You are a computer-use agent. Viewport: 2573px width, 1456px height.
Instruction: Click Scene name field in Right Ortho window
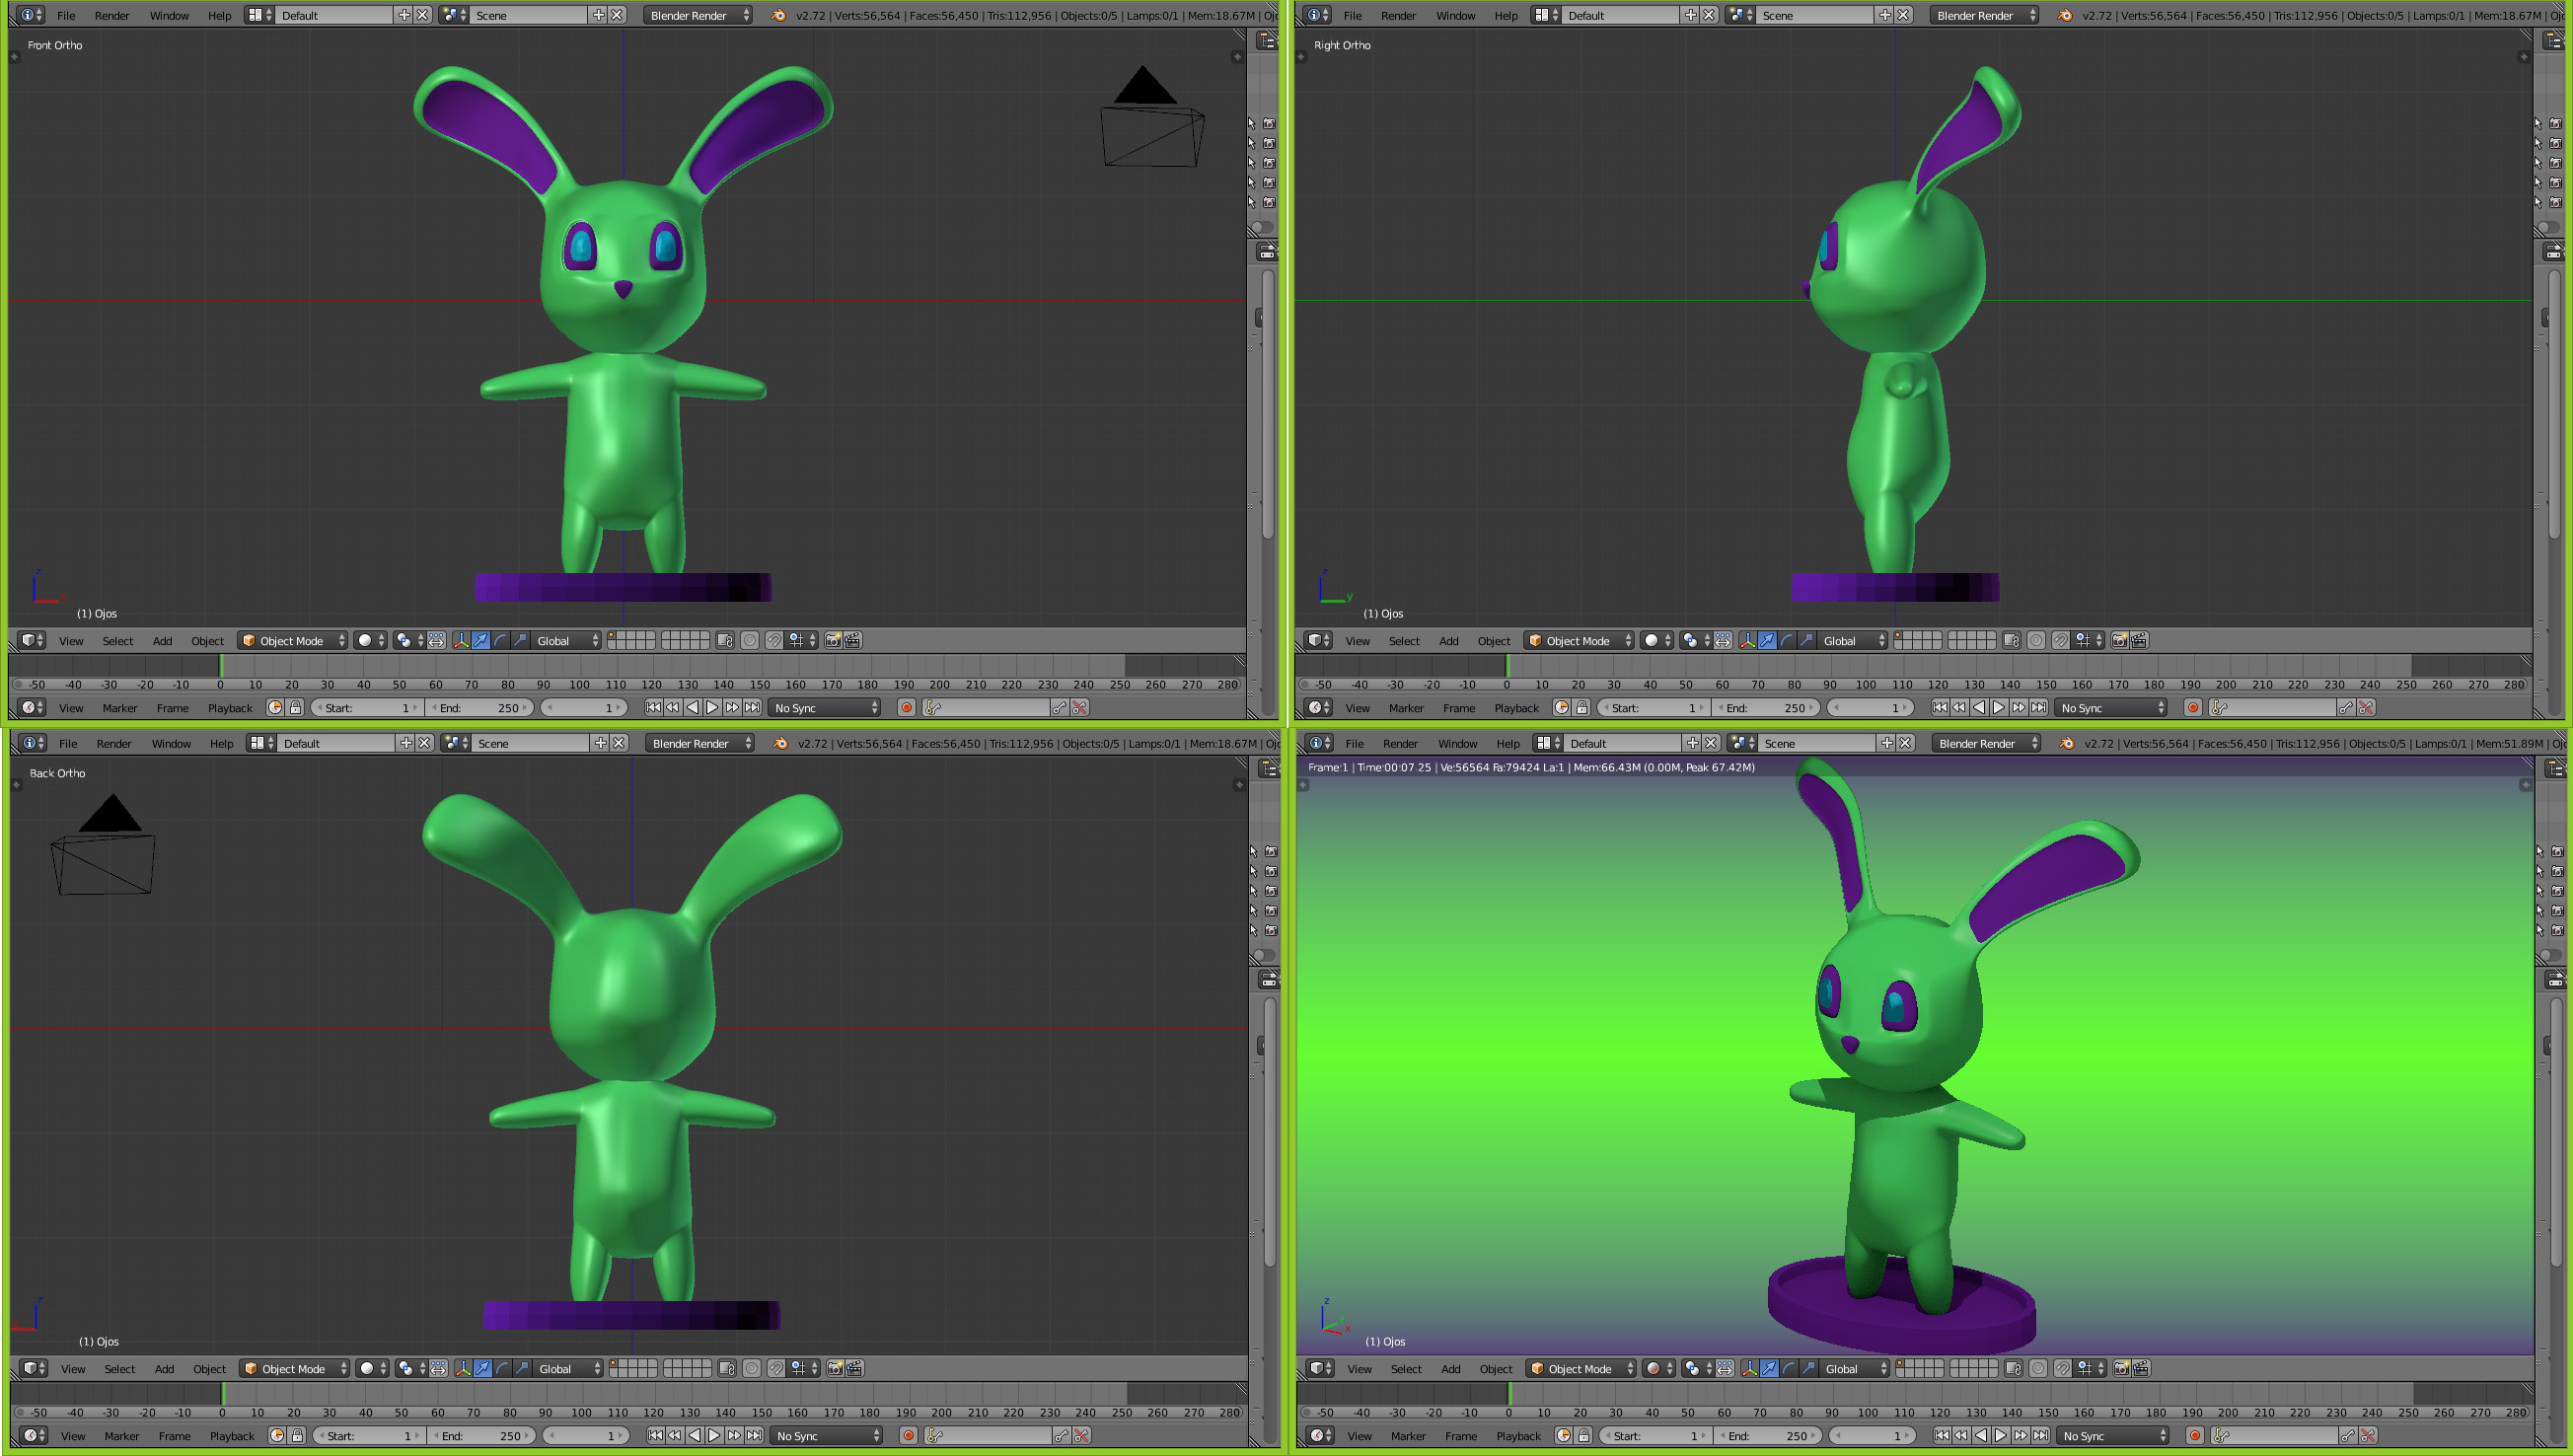click(1817, 15)
